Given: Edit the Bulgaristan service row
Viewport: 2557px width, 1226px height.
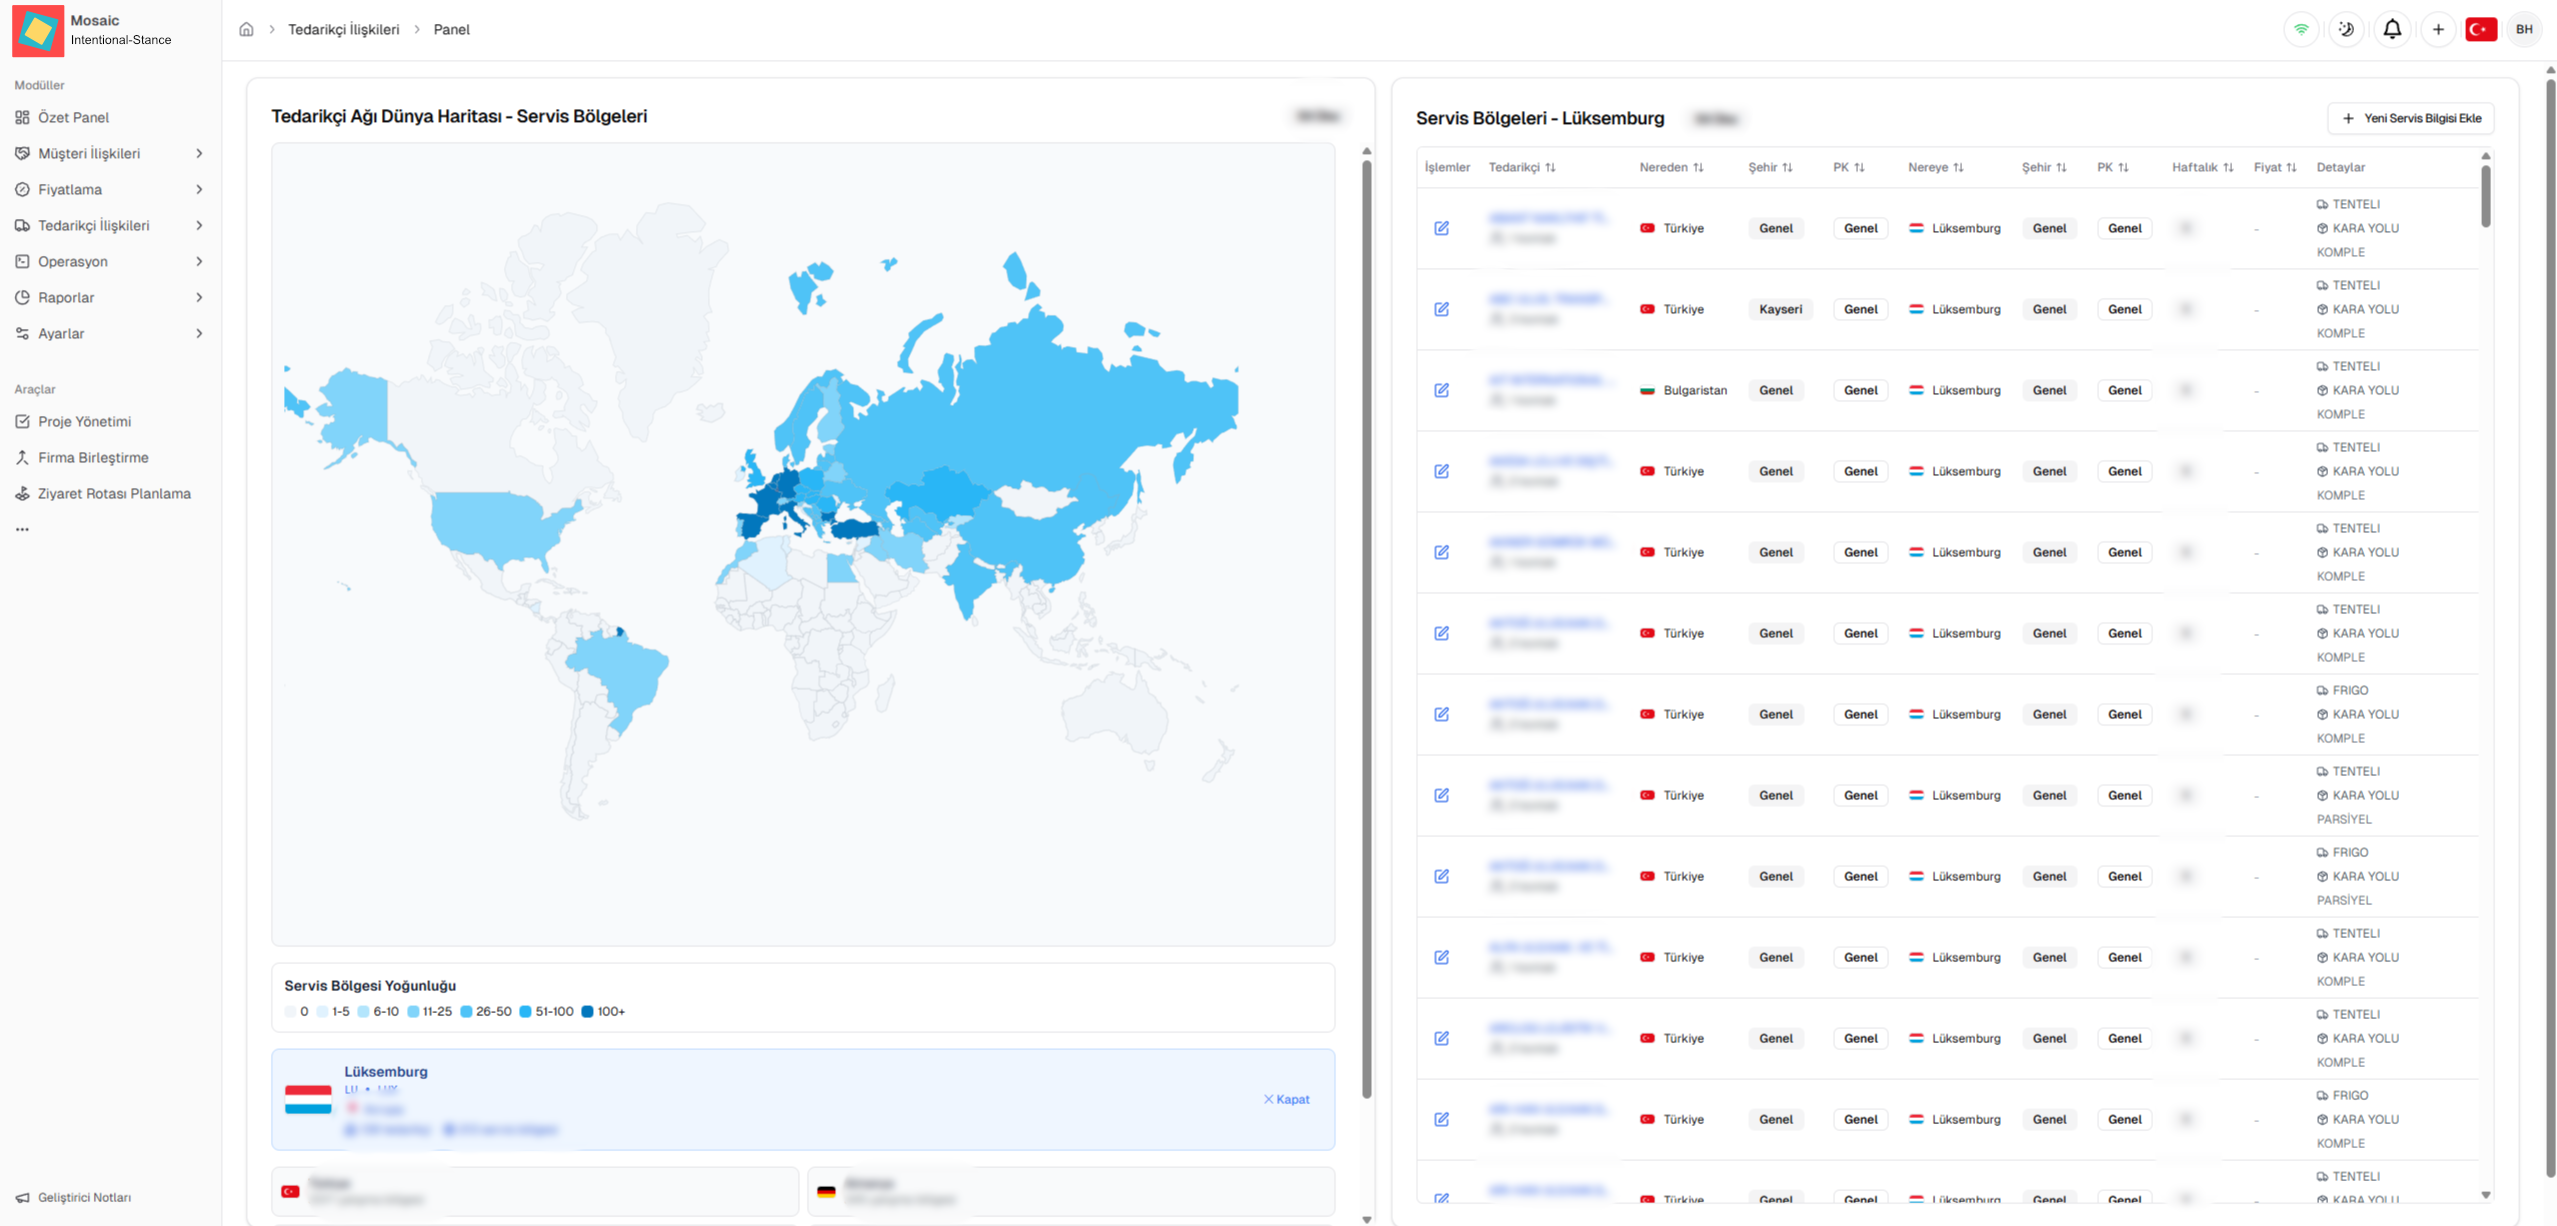Looking at the screenshot, I should tap(1441, 390).
